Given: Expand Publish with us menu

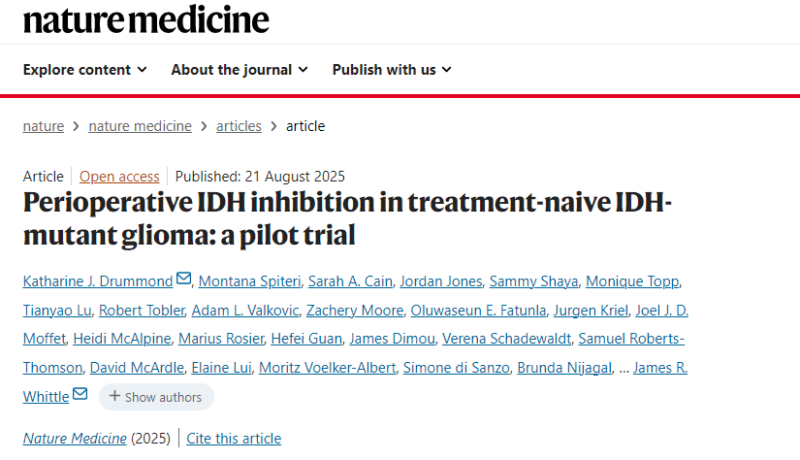Looking at the screenshot, I should point(392,70).
